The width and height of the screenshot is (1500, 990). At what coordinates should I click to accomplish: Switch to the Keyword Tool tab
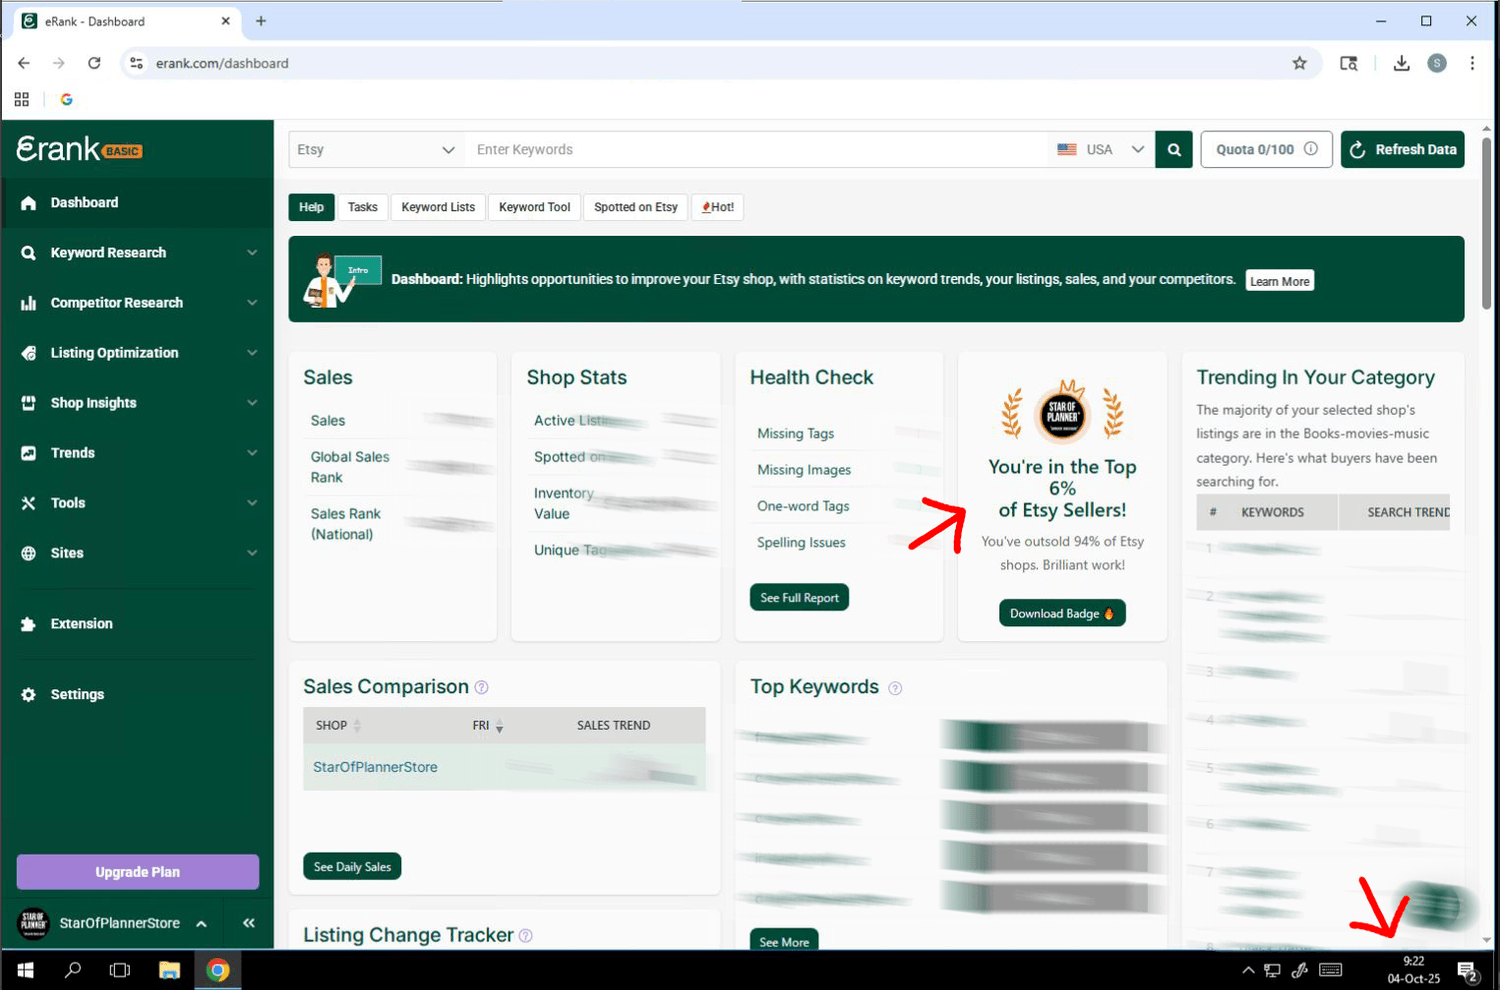click(534, 207)
